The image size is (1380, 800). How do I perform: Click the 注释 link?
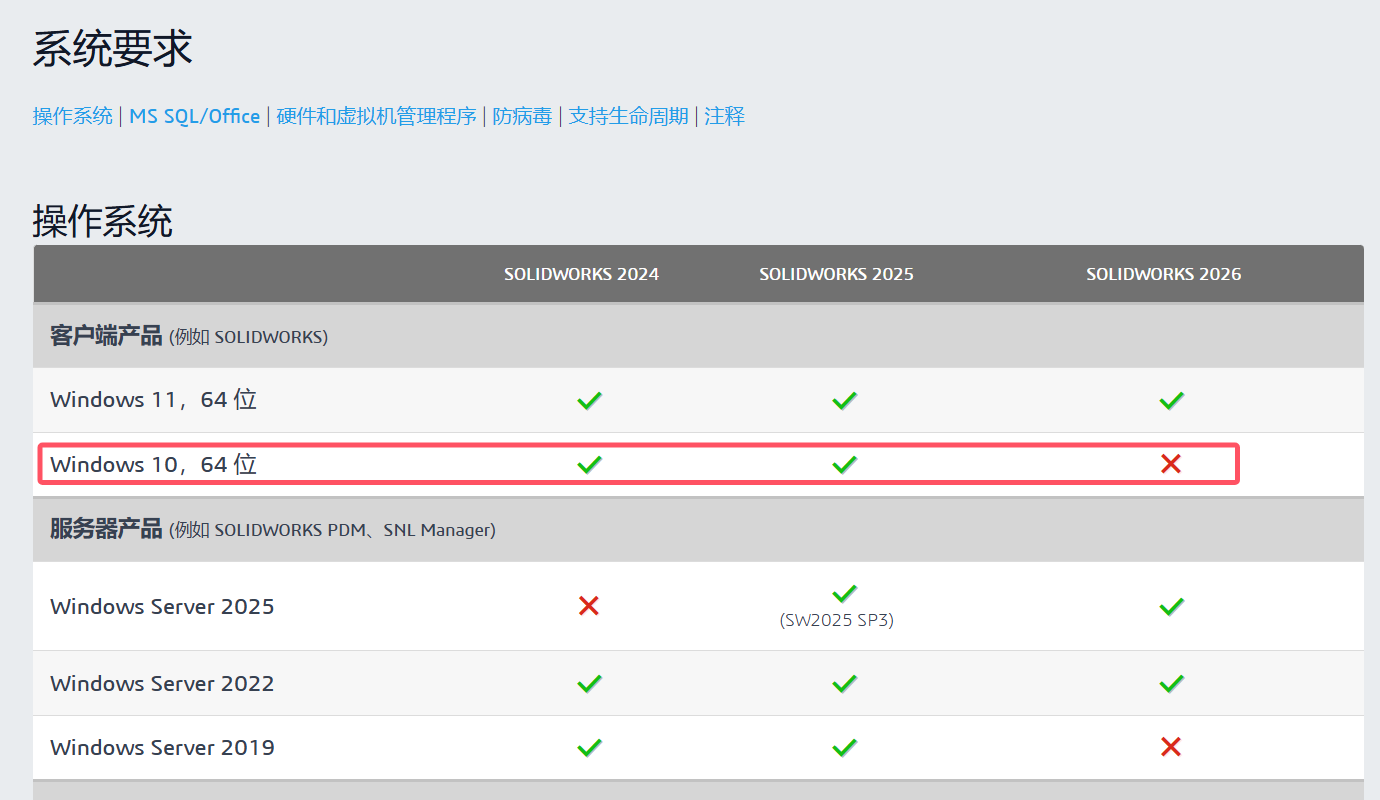pyautogui.click(x=725, y=117)
